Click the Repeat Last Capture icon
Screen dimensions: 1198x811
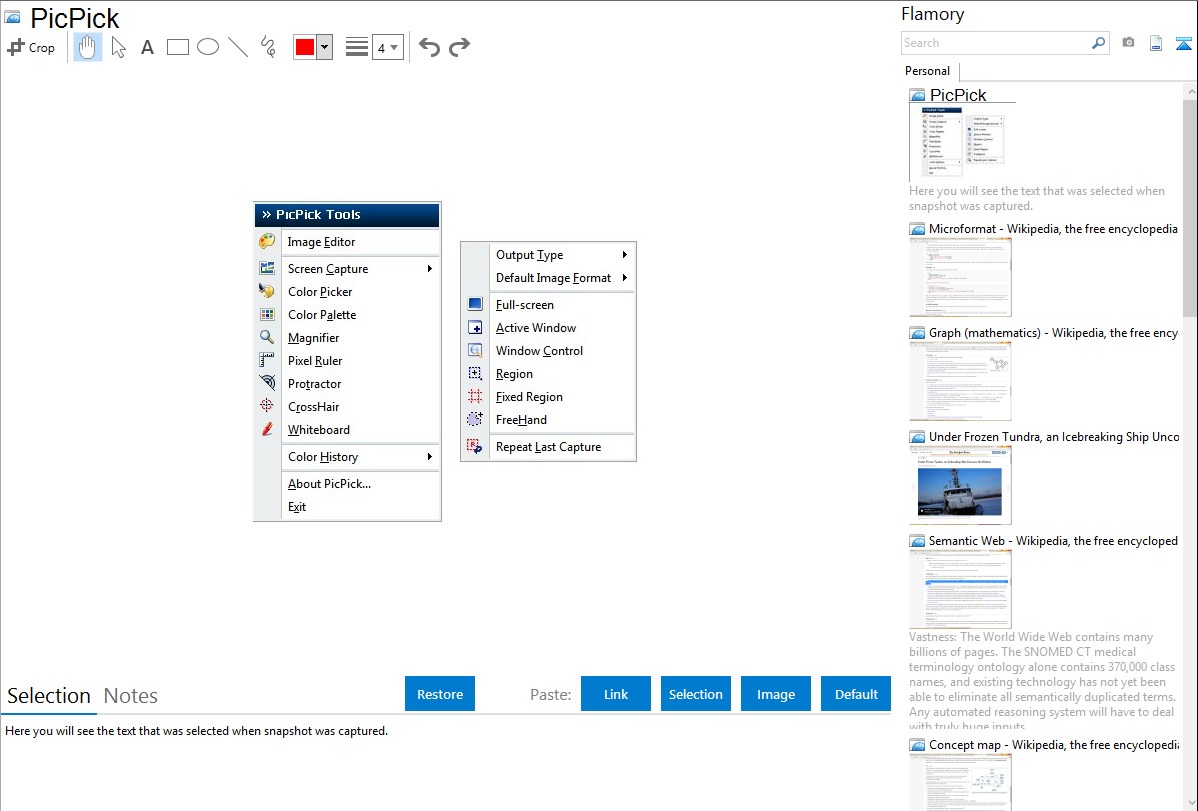pos(475,446)
